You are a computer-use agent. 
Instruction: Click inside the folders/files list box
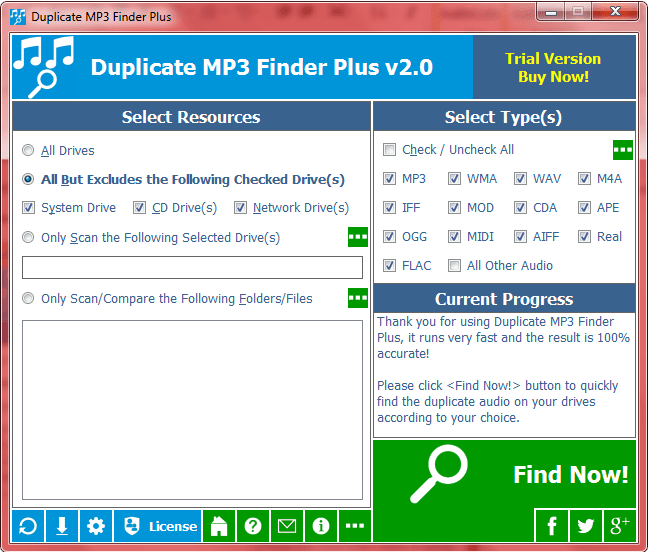[x=192, y=410]
